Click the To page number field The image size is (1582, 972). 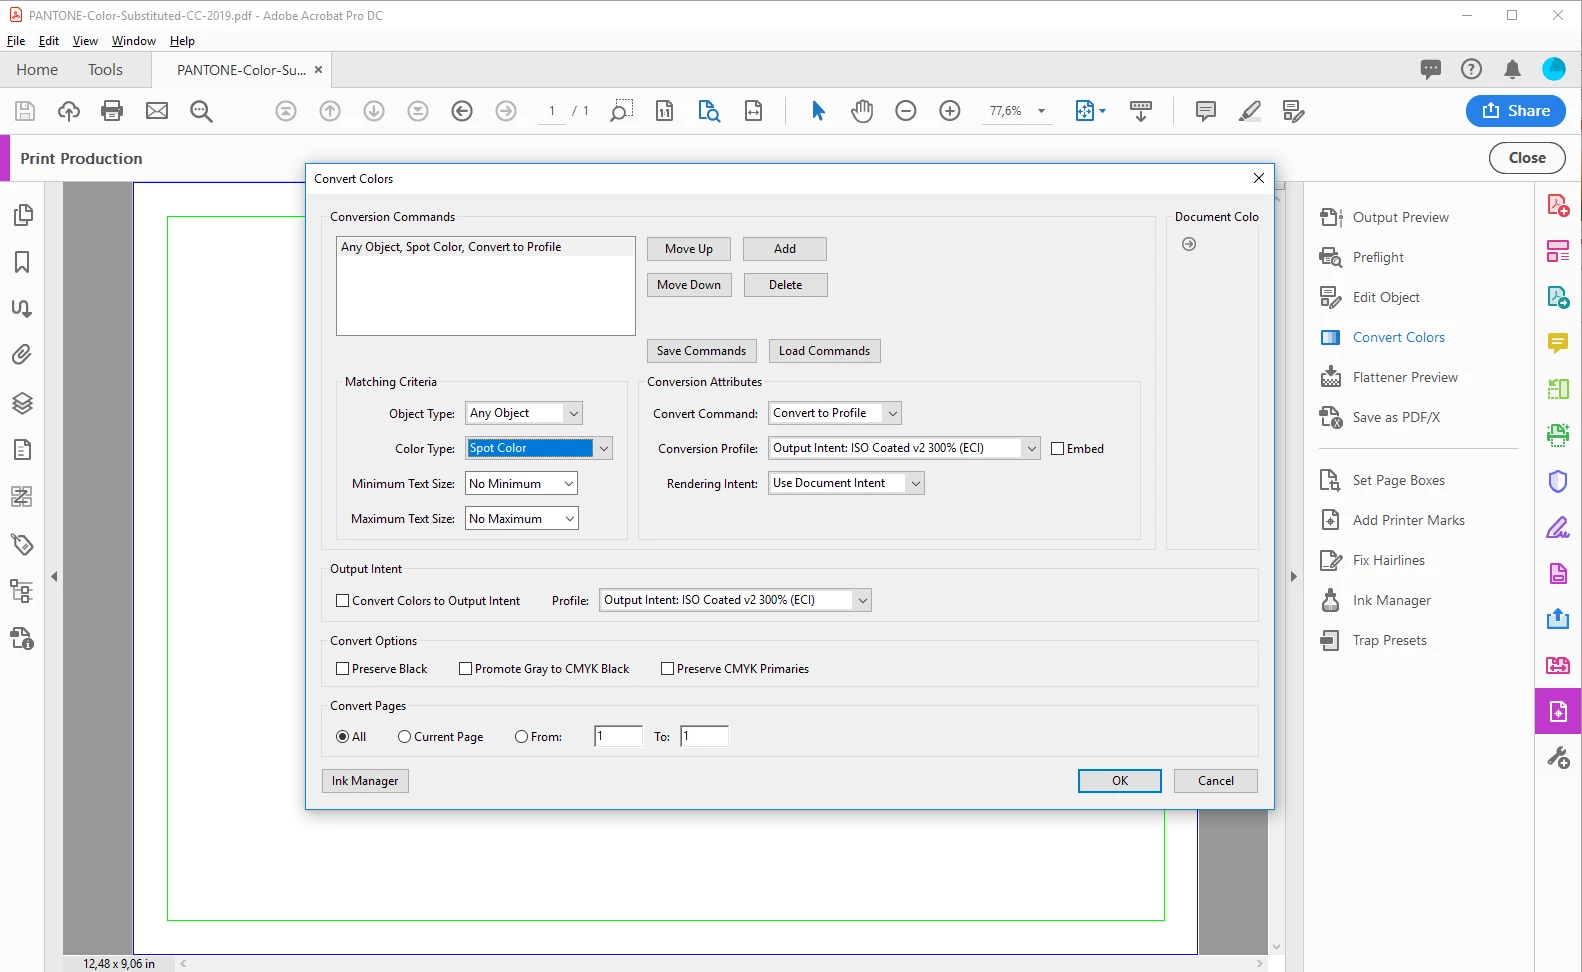704,737
